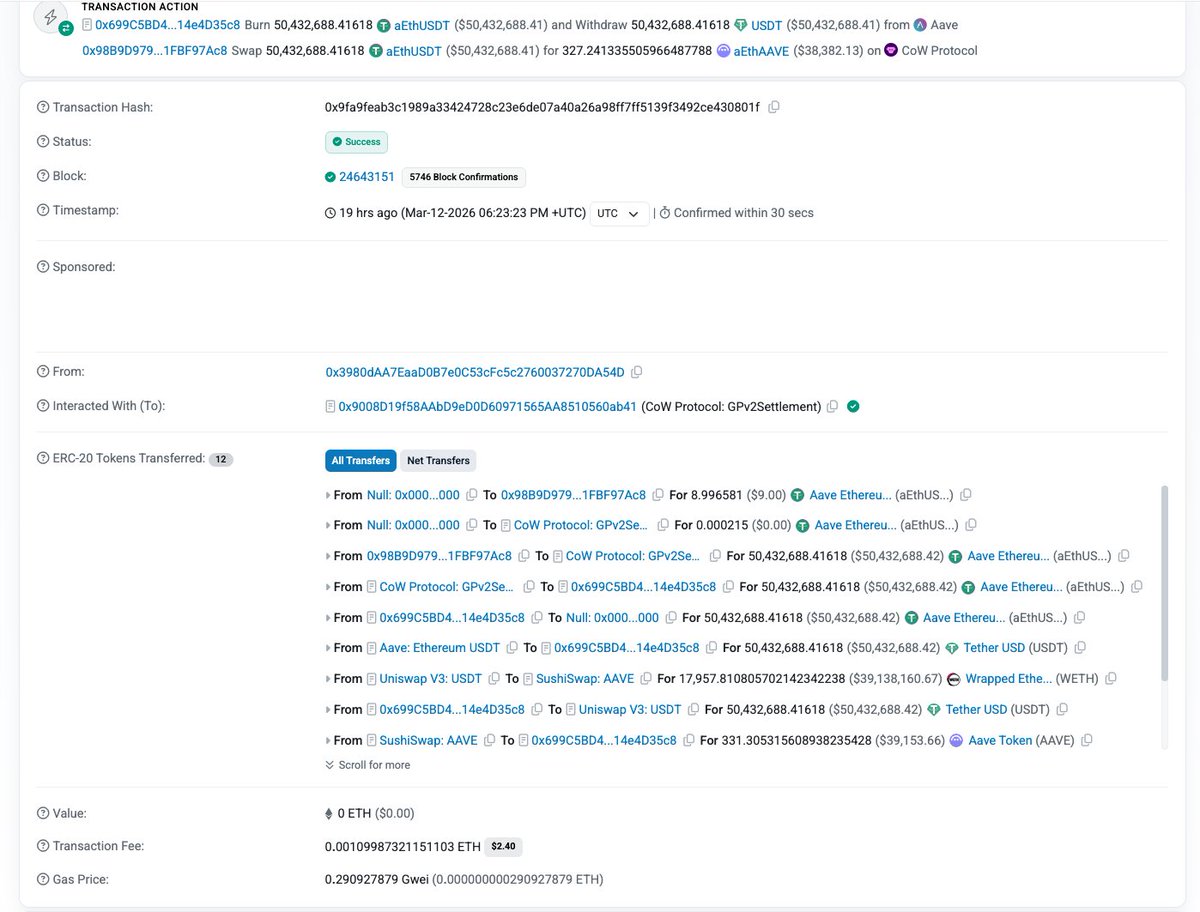Expand the Aave: Ethereum USDT transfer row
The width and height of the screenshot is (1200, 912).
tap(328, 648)
